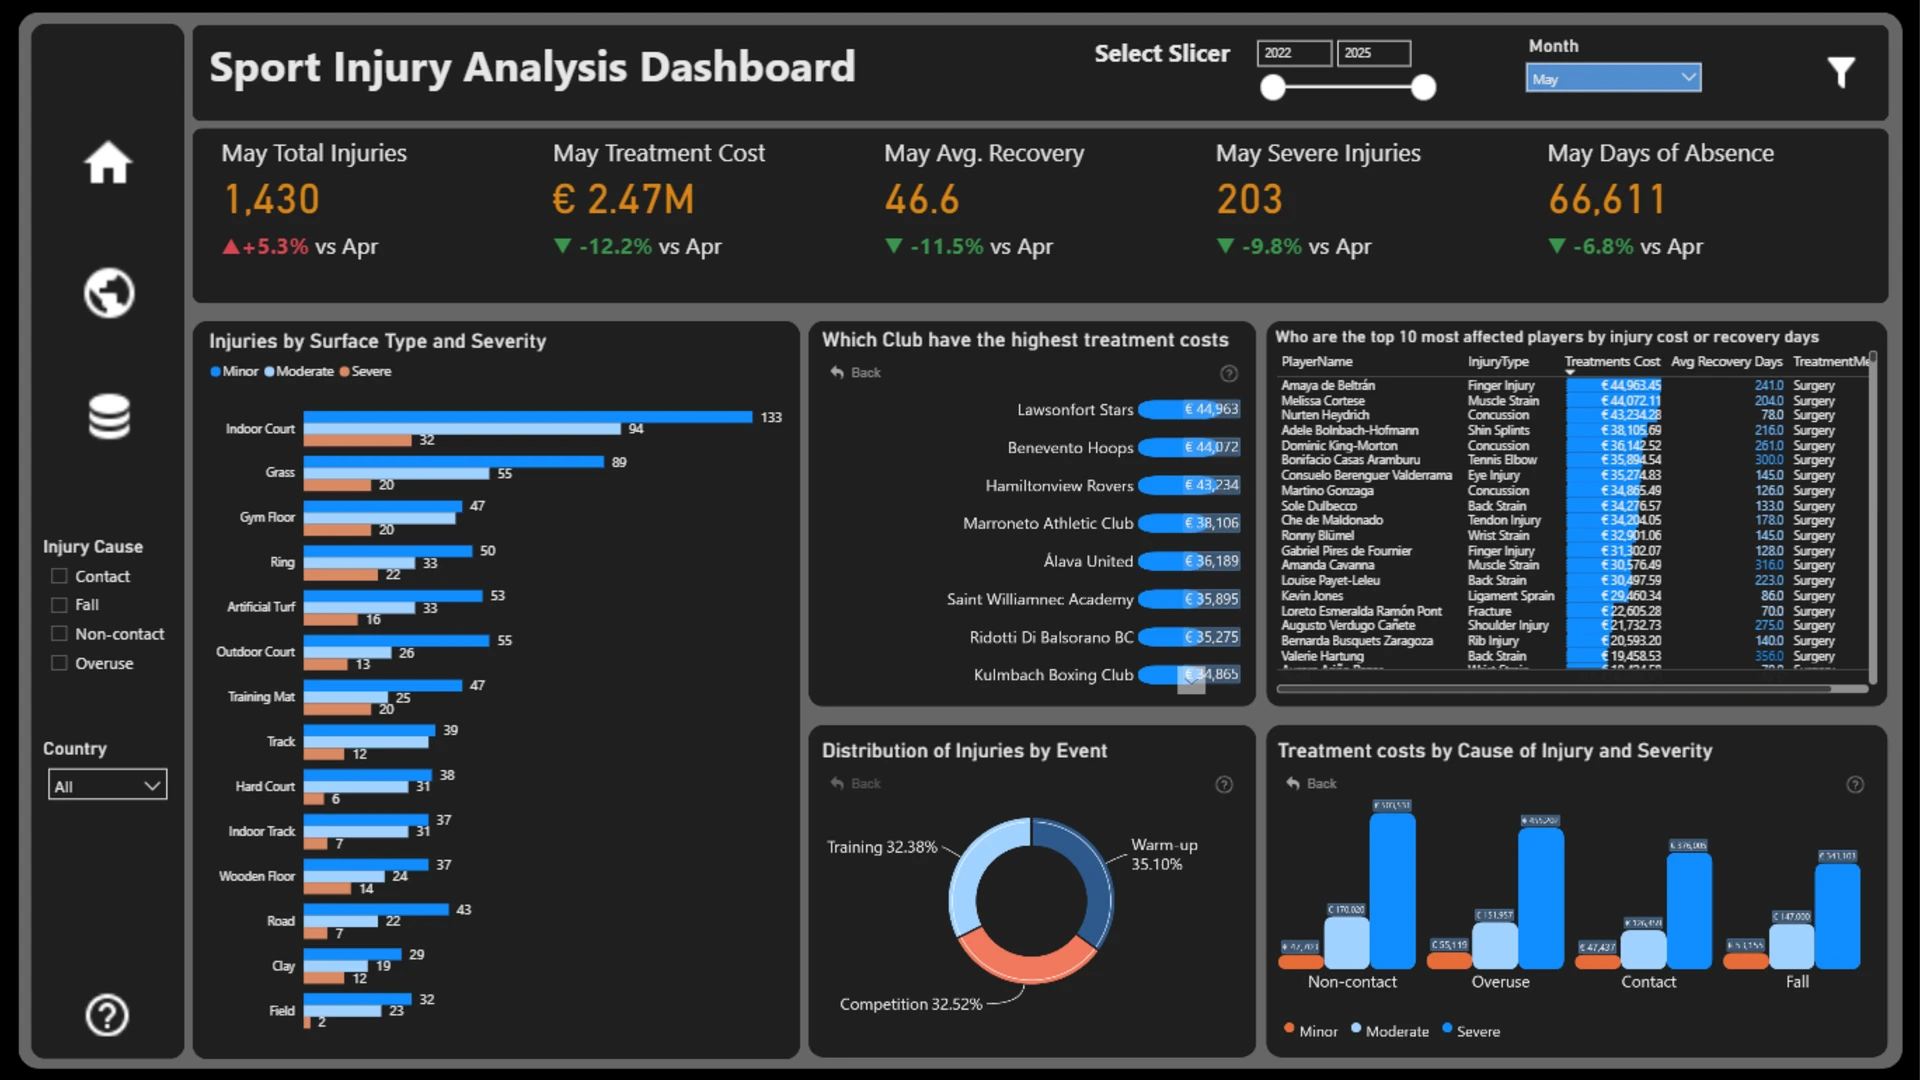Screen dimensions: 1920x1080
Task: Sort table by Treatments Cost column header
Action: [1611, 362]
